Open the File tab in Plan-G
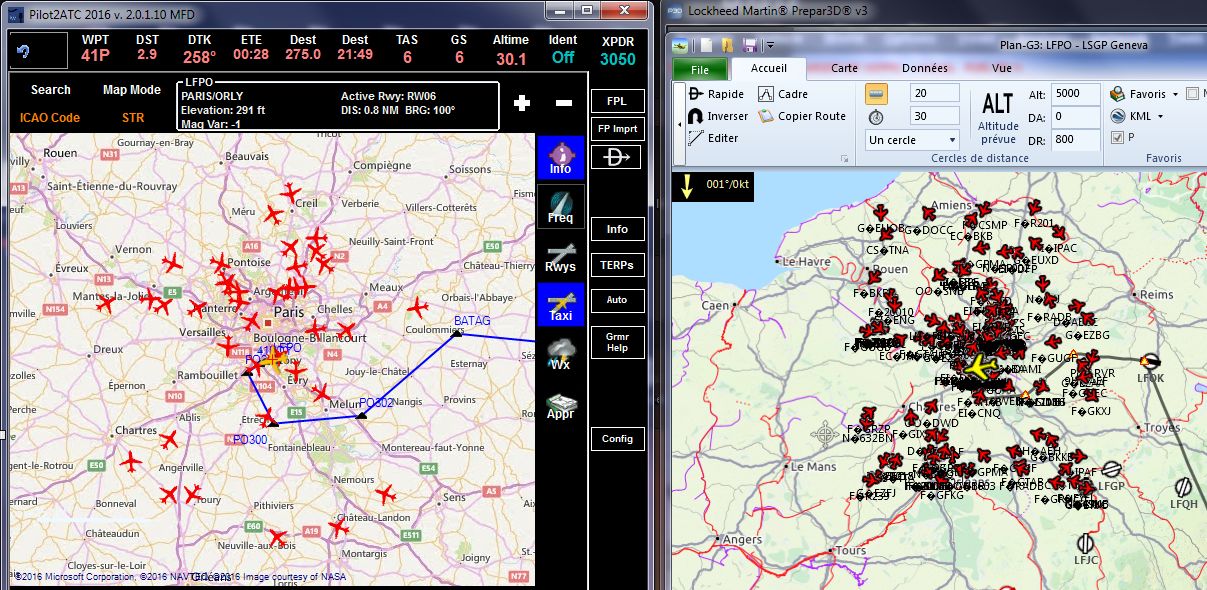This screenshot has height=590, width=1207. point(700,69)
